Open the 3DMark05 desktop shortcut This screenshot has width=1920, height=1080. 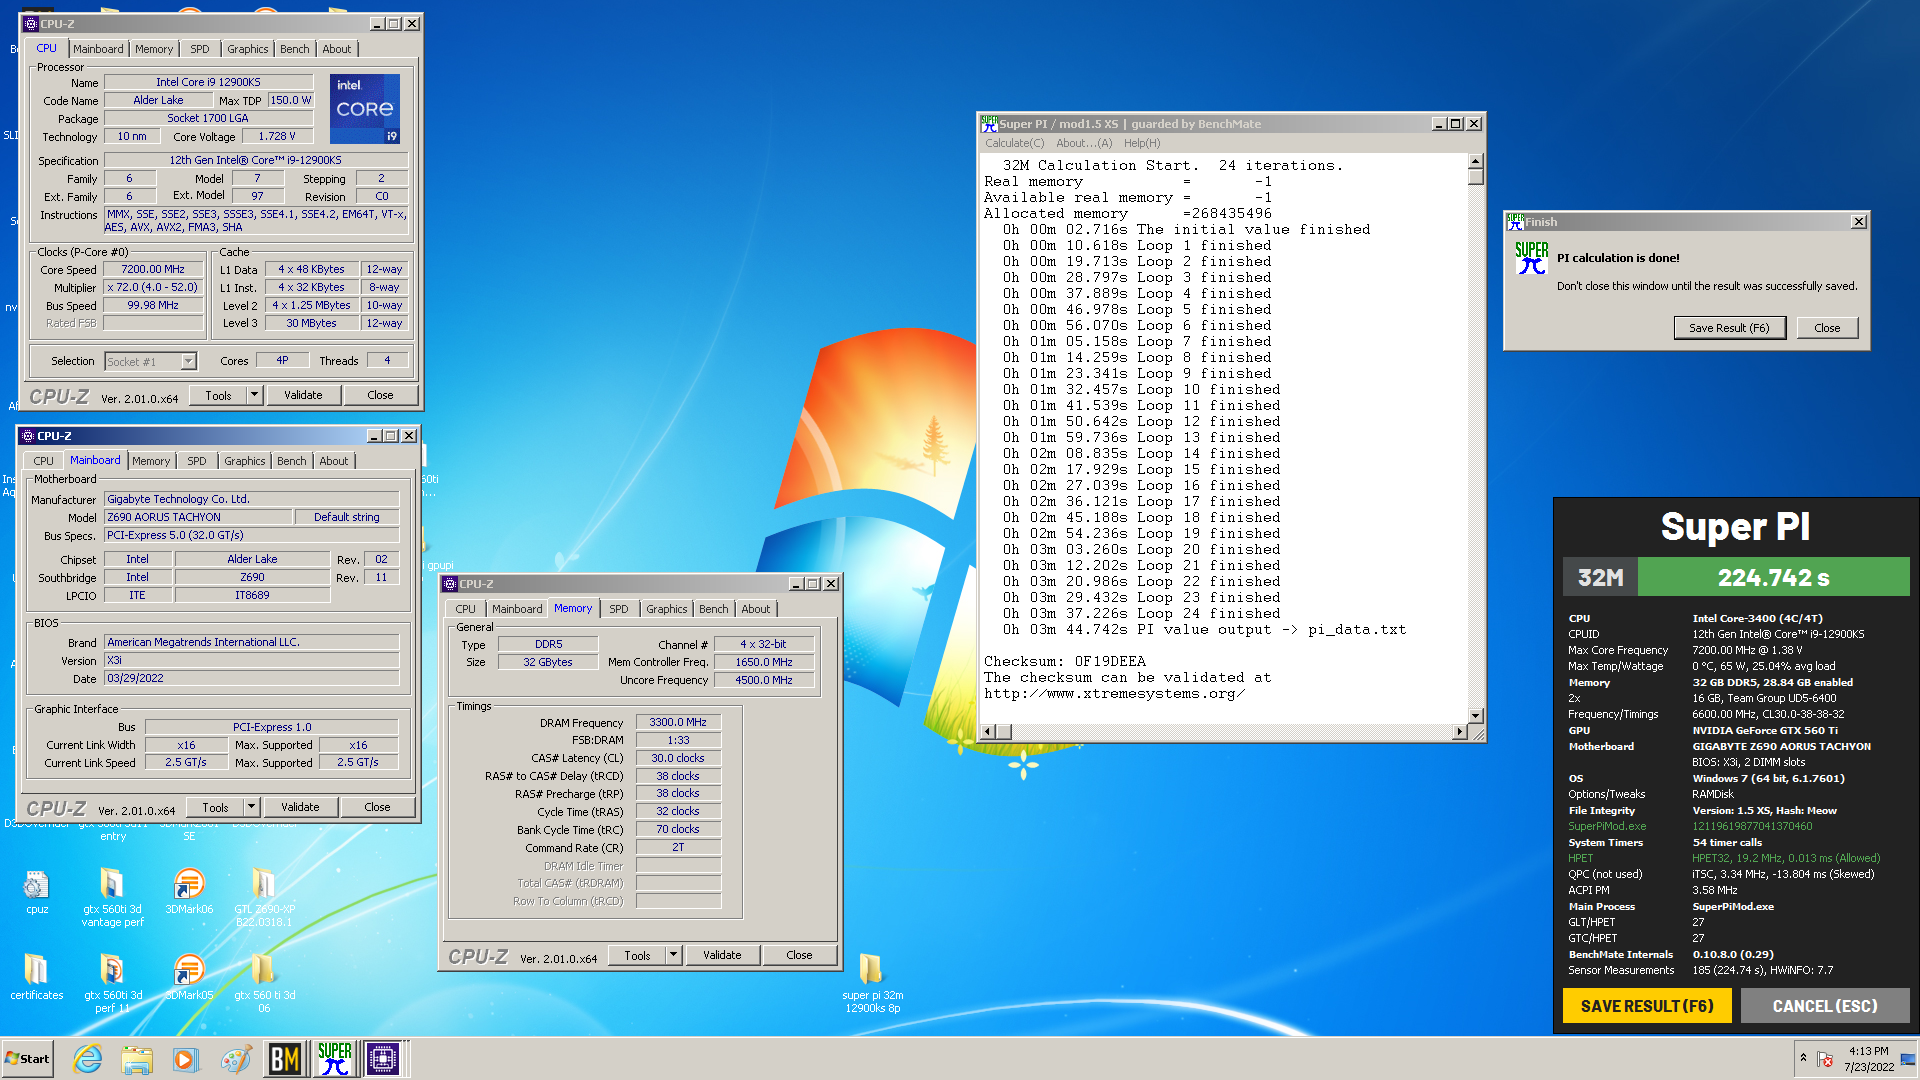[188, 976]
